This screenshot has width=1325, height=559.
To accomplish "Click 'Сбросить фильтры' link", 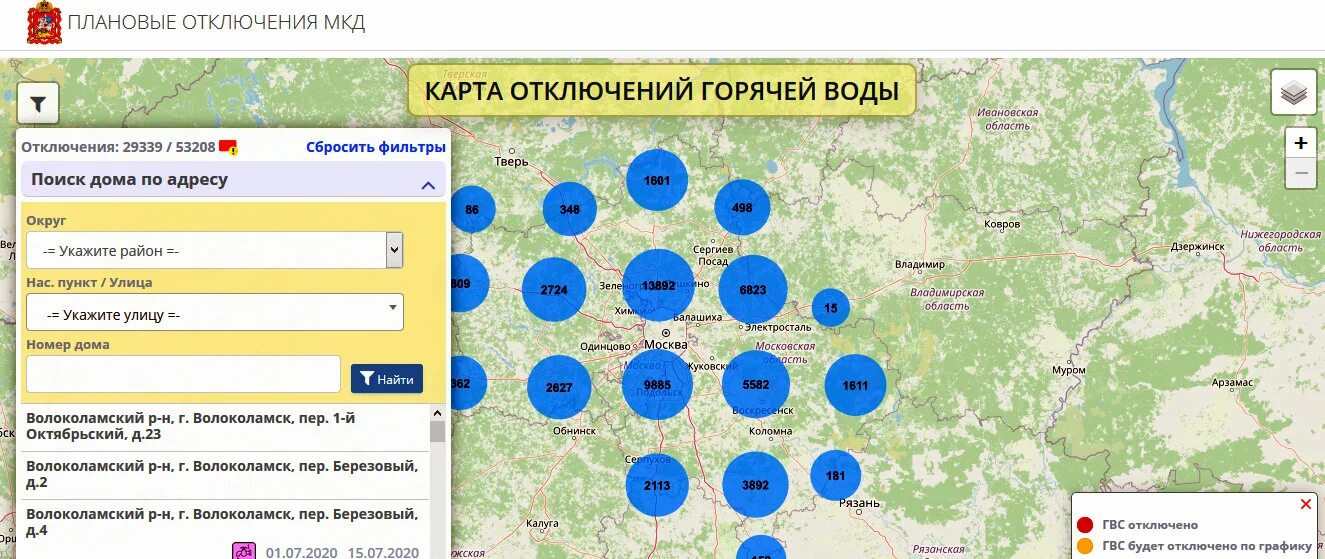I will click(x=376, y=147).
